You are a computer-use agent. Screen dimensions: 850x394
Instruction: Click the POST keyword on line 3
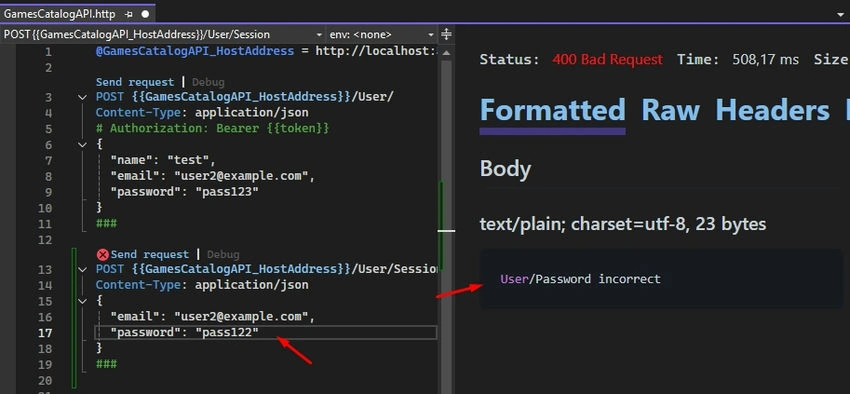pos(110,97)
